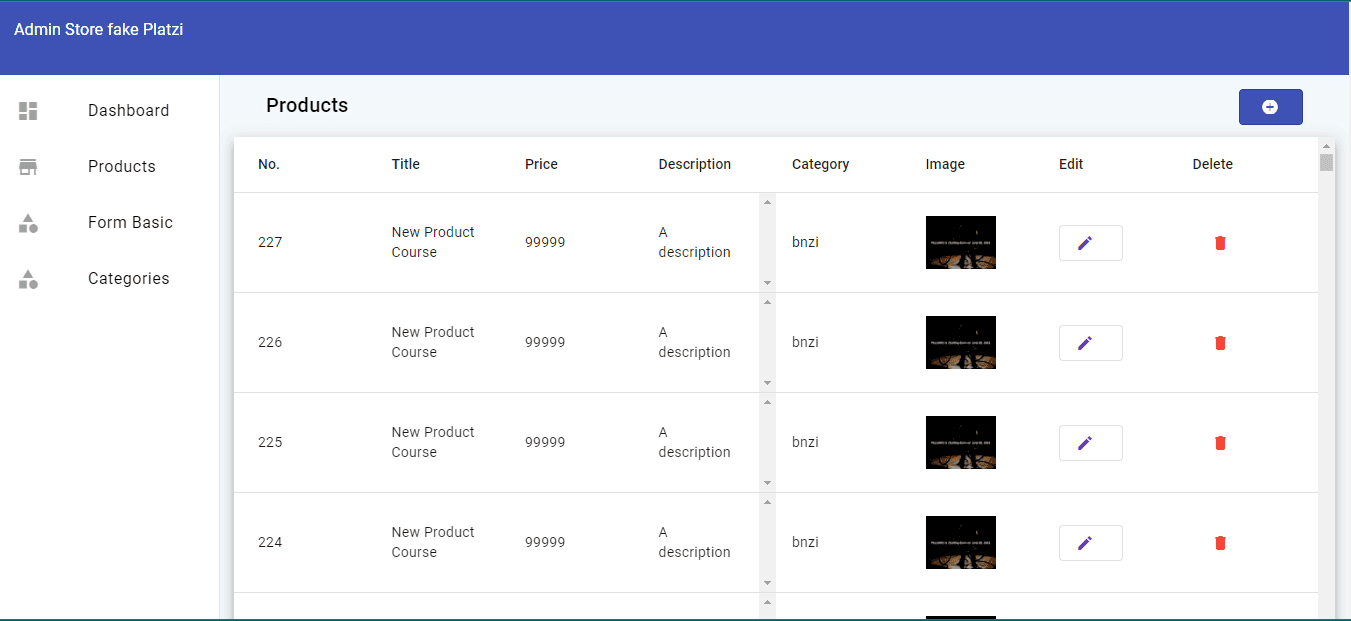Edit product number 225 with pencil button
The image size is (1351, 621).
(1090, 443)
